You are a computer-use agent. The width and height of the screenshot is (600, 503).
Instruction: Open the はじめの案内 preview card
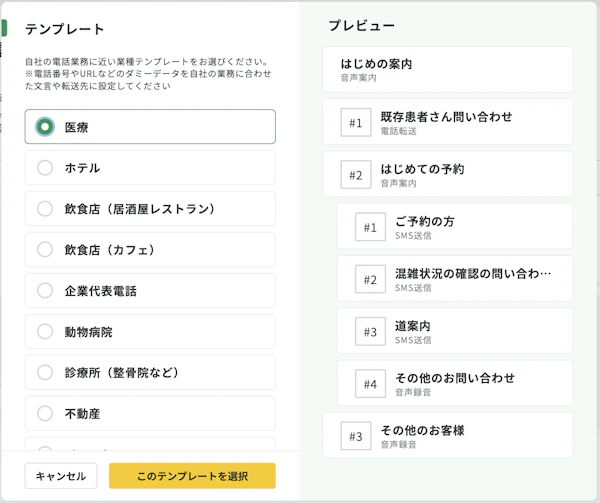tap(448, 69)
